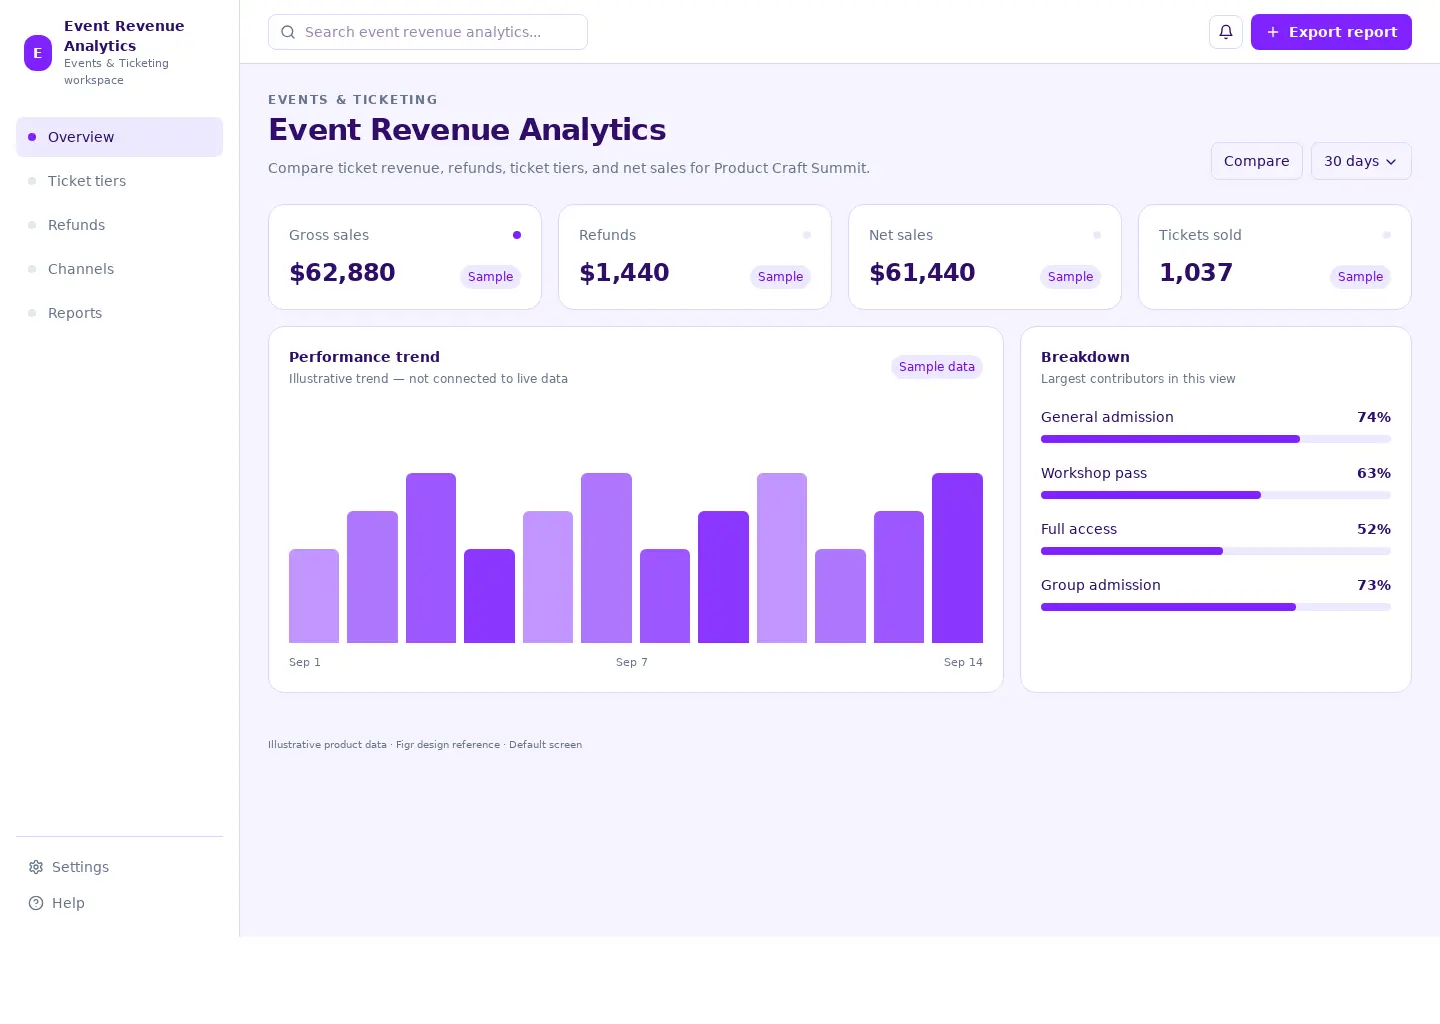Select the Refunds $1,440 card
The height and width of the screenshot is (1024, 1440).
pos(695,257)
